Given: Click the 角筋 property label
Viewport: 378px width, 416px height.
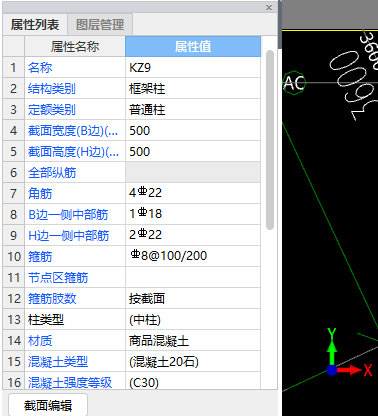Looking at the screenshot, I should tap(40, 194).
